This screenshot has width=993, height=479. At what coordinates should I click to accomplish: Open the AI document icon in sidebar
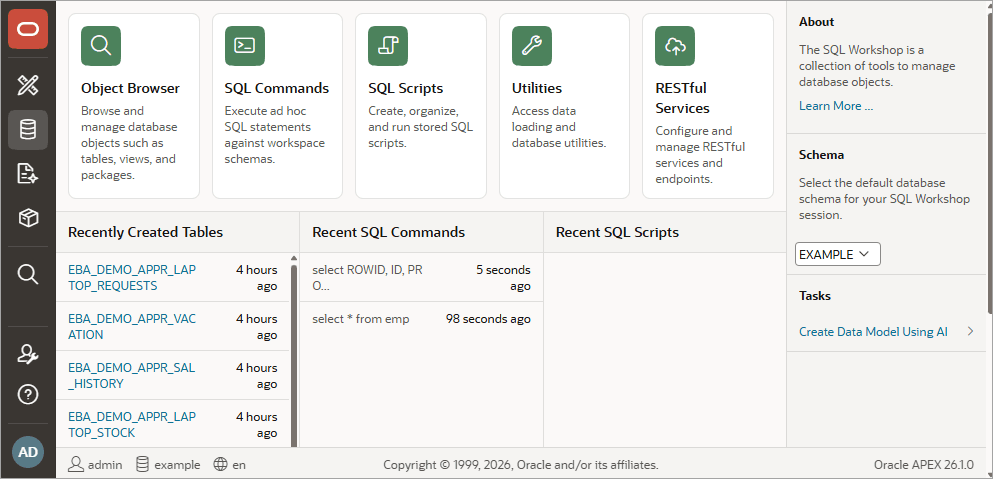pos(28,173)
